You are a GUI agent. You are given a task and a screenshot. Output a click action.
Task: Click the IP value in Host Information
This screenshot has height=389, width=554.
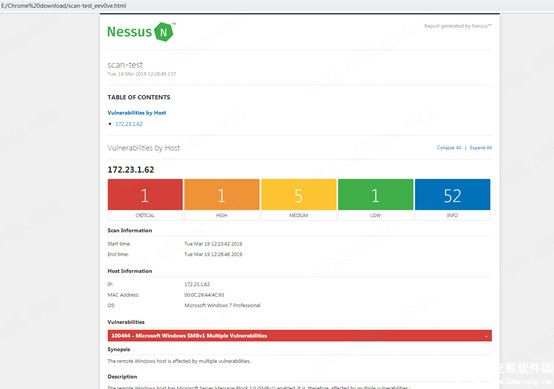pyautogui.click(x=197, y=284)
